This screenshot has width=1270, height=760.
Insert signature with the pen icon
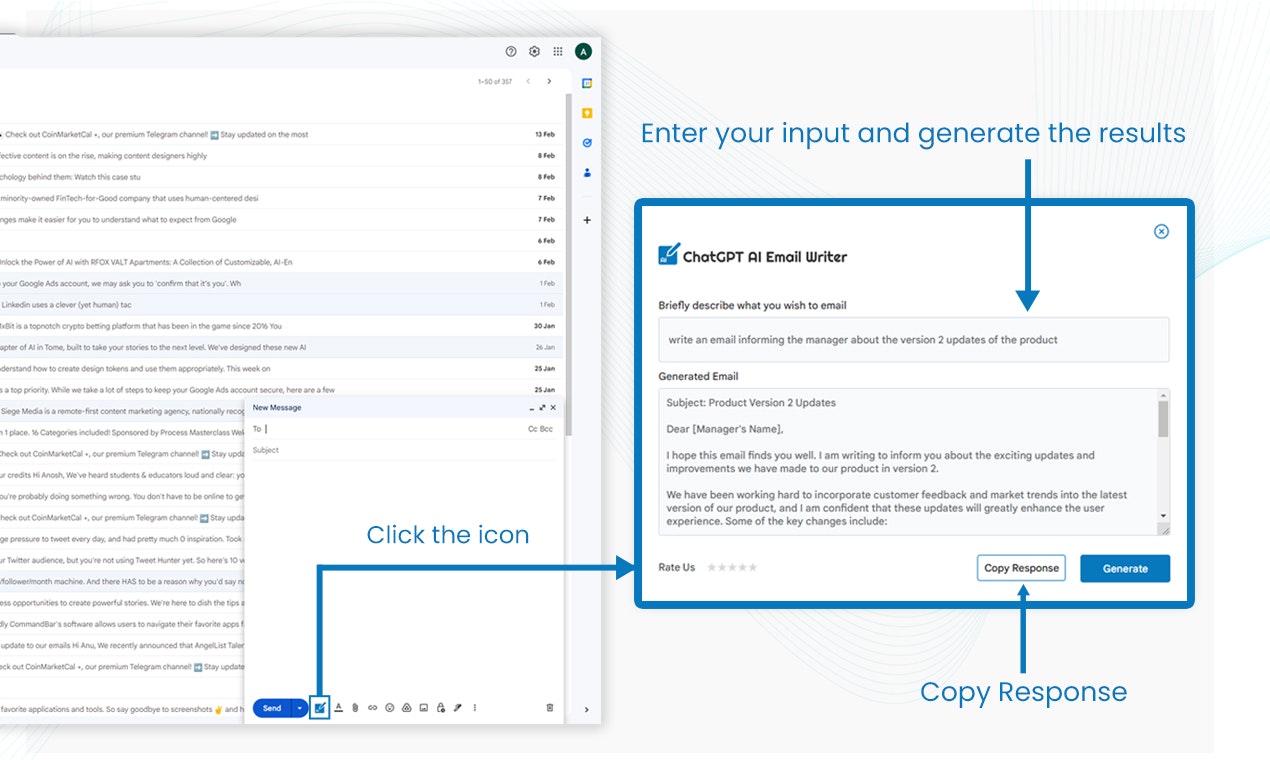pos(457,708)
